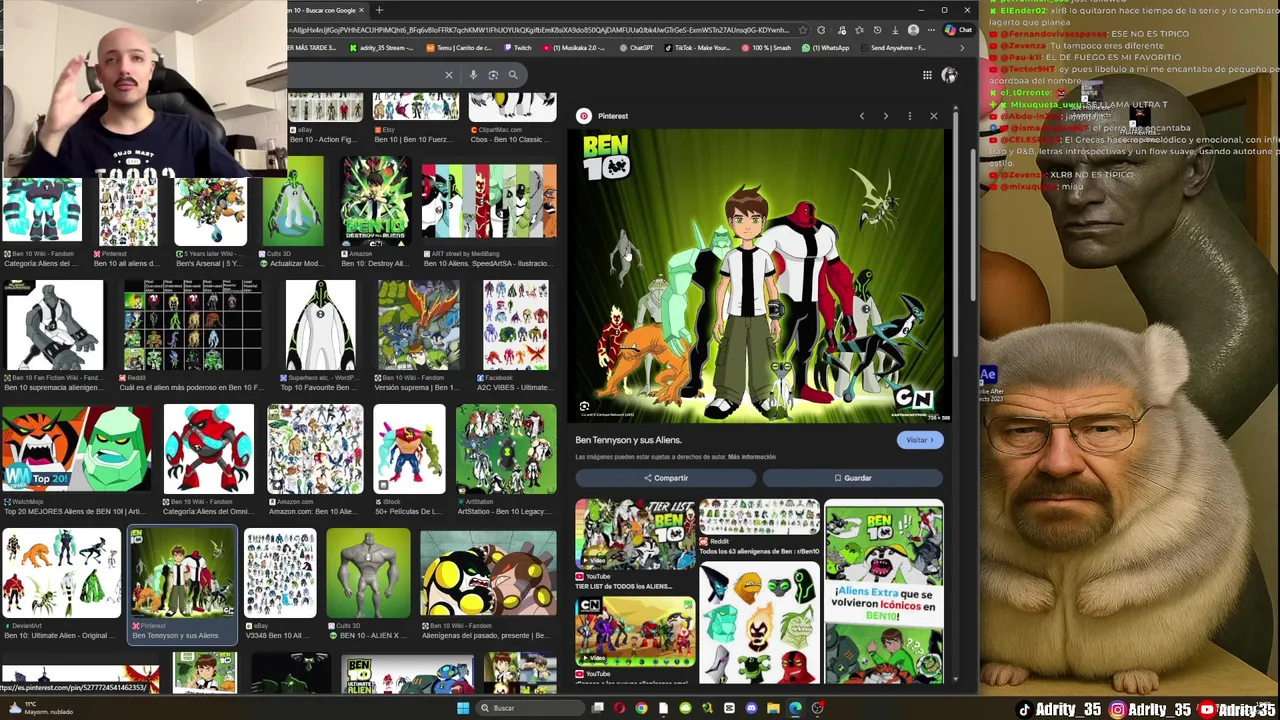Open File Explorer from the taskbar
Screen dimensions: 1280x720
pyautogui.click(x=773, y=708)
